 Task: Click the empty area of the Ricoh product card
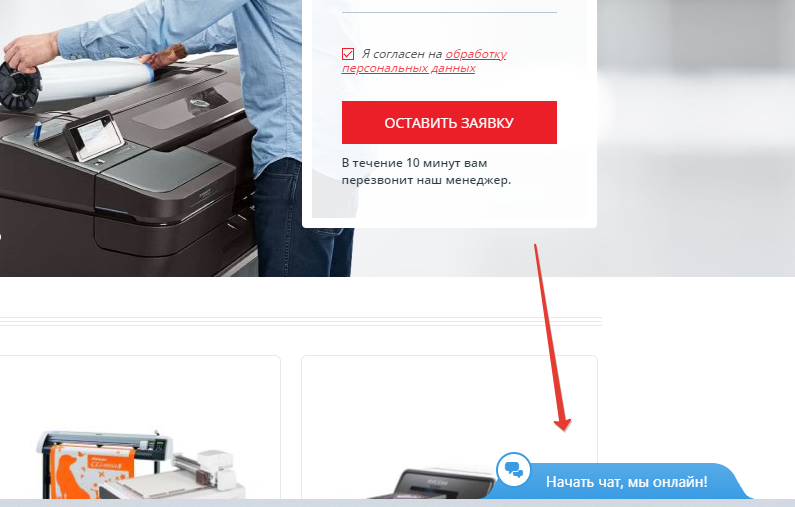click(x=449, y=401)
